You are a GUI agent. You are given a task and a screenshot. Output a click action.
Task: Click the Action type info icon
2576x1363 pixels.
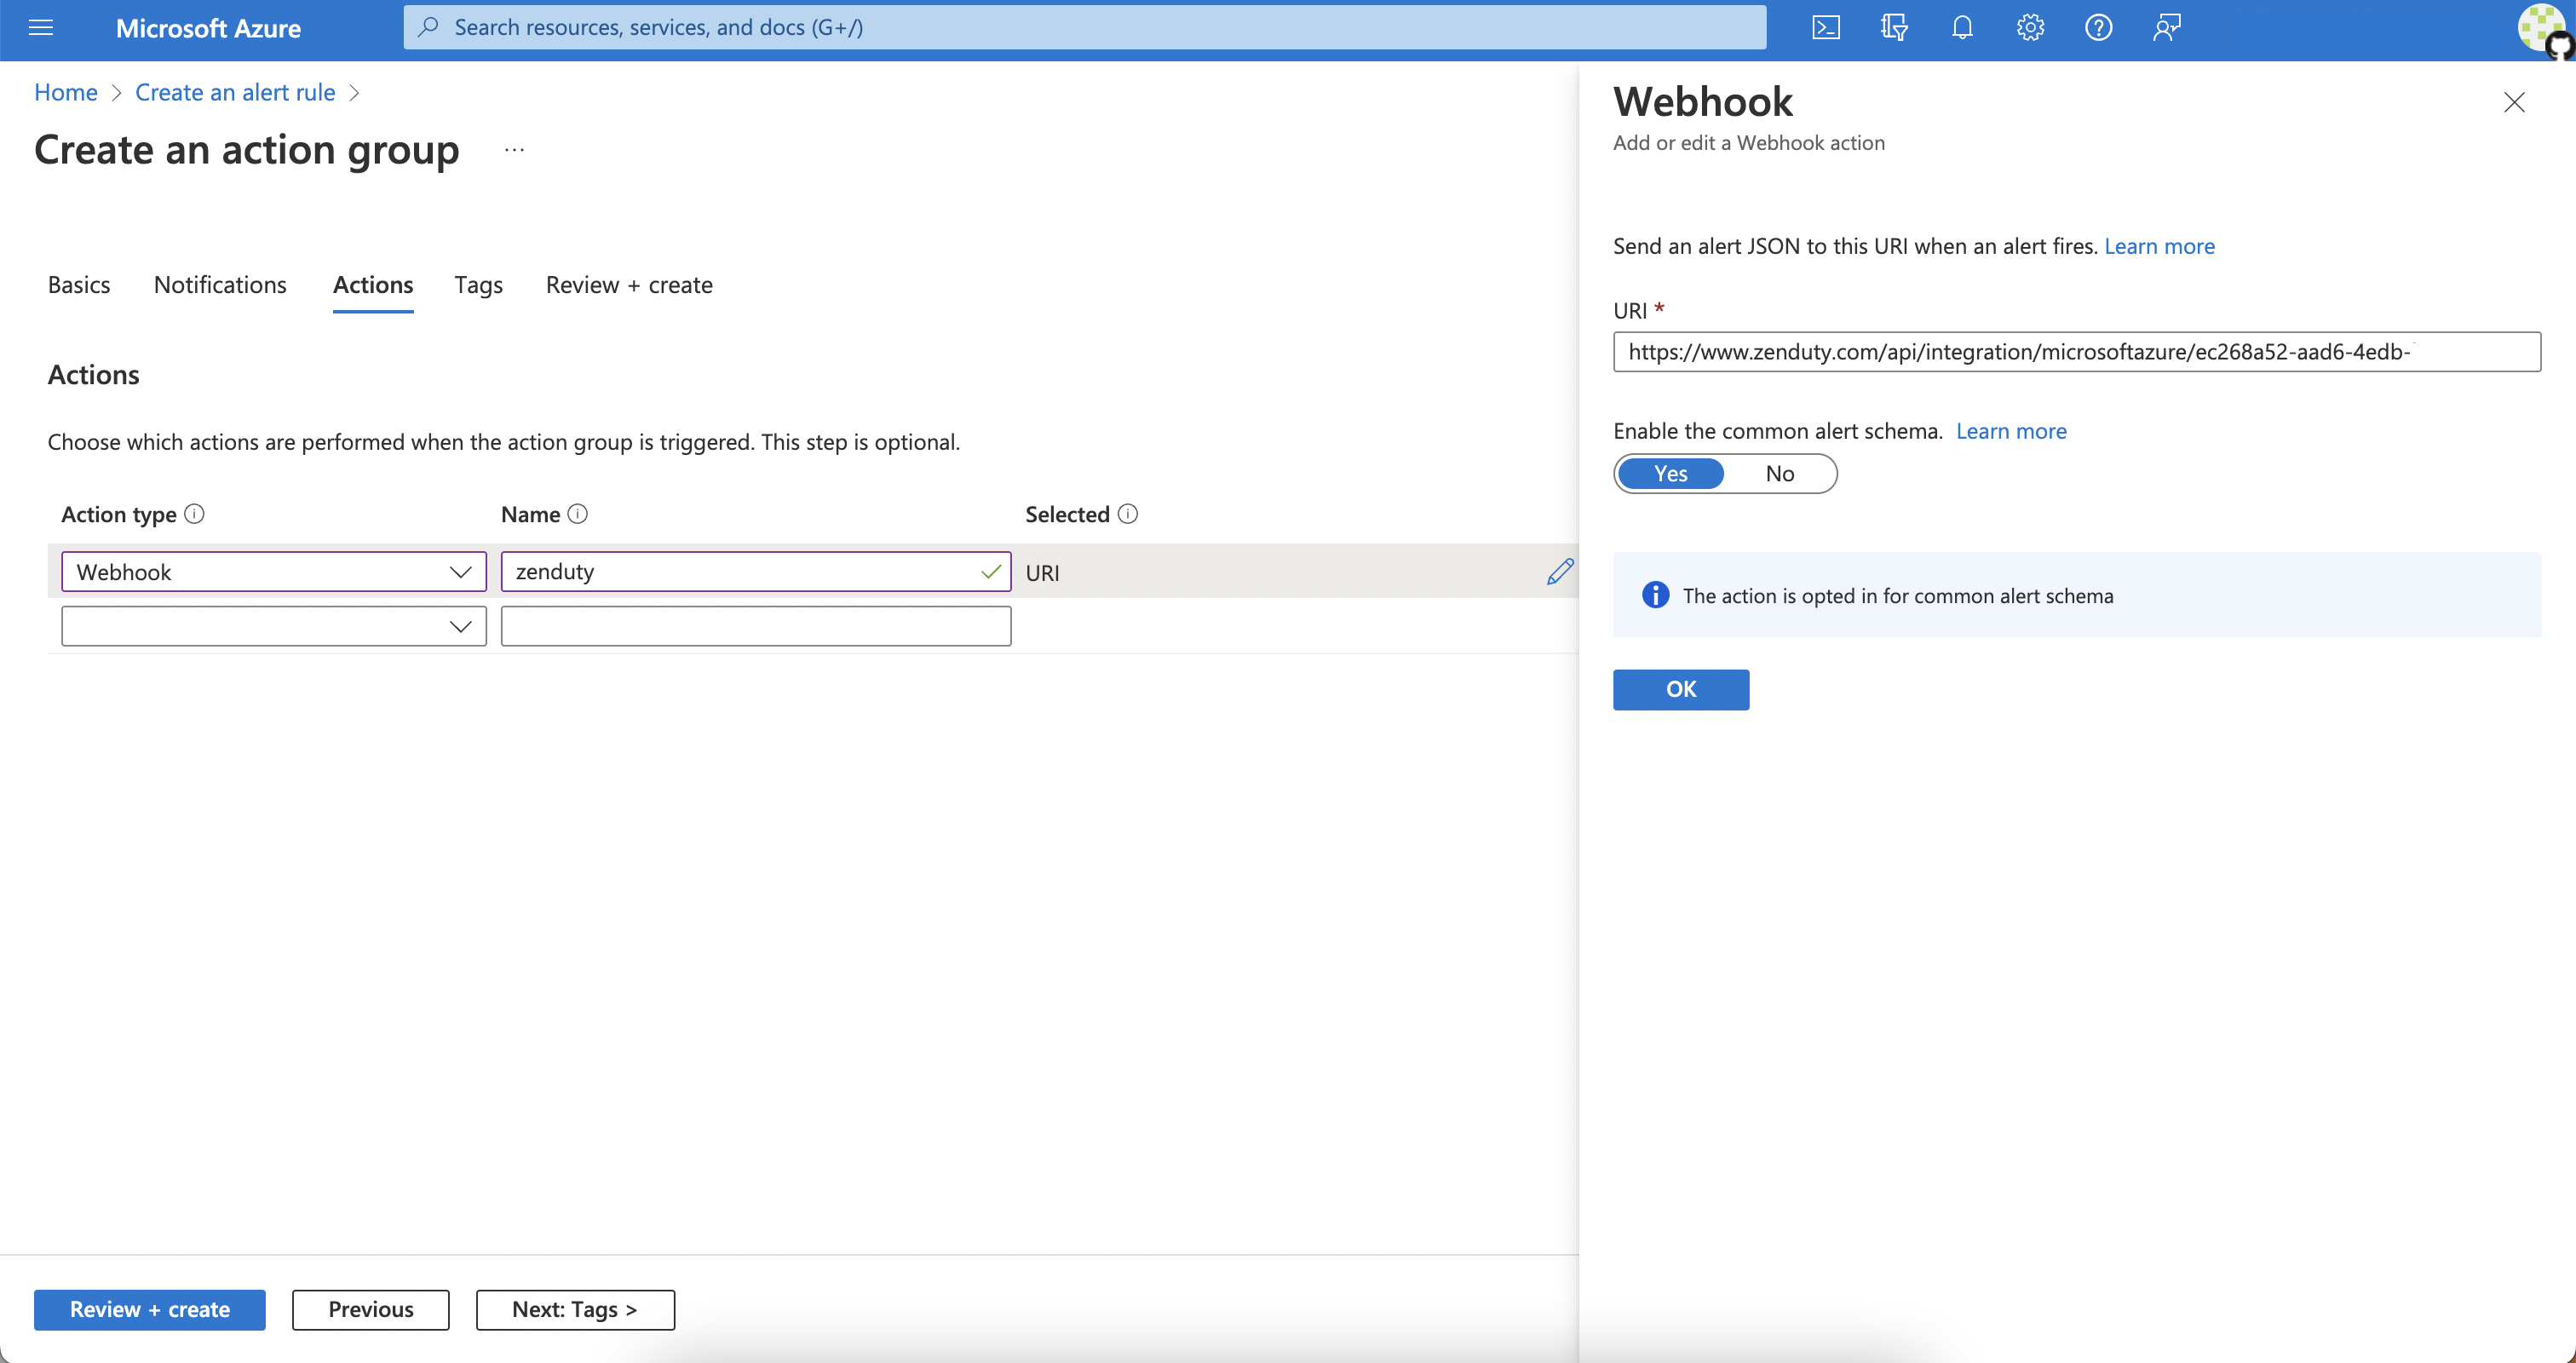click(195, 514)
